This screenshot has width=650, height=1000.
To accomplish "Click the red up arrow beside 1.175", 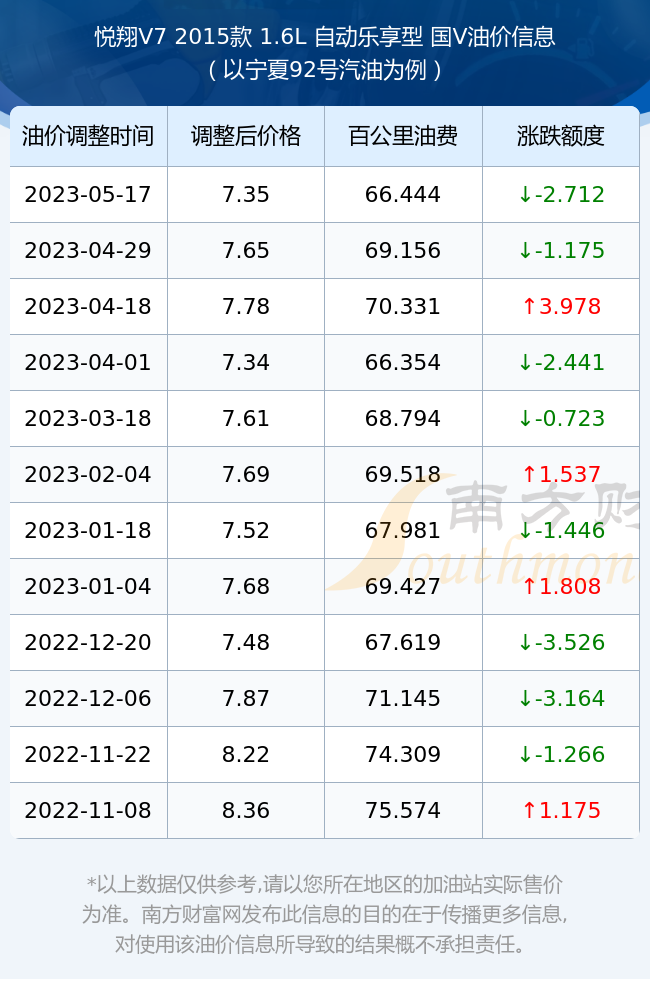I will click(529, 811).
